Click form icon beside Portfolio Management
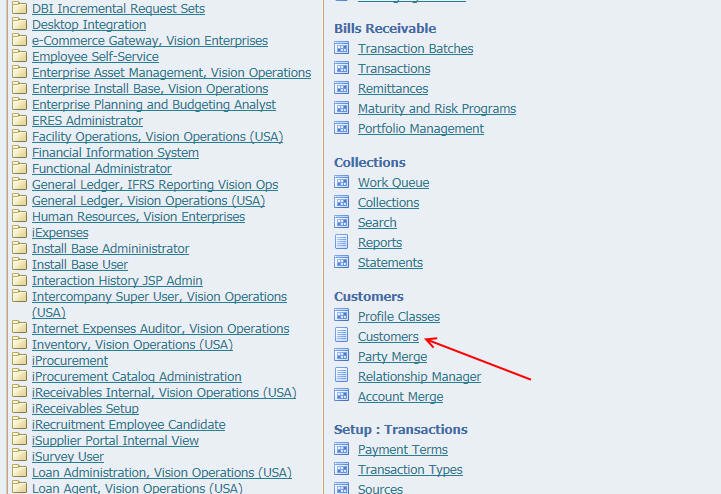Screen dimensions: 721x494 pyautogui.click(x=342, y=128)
